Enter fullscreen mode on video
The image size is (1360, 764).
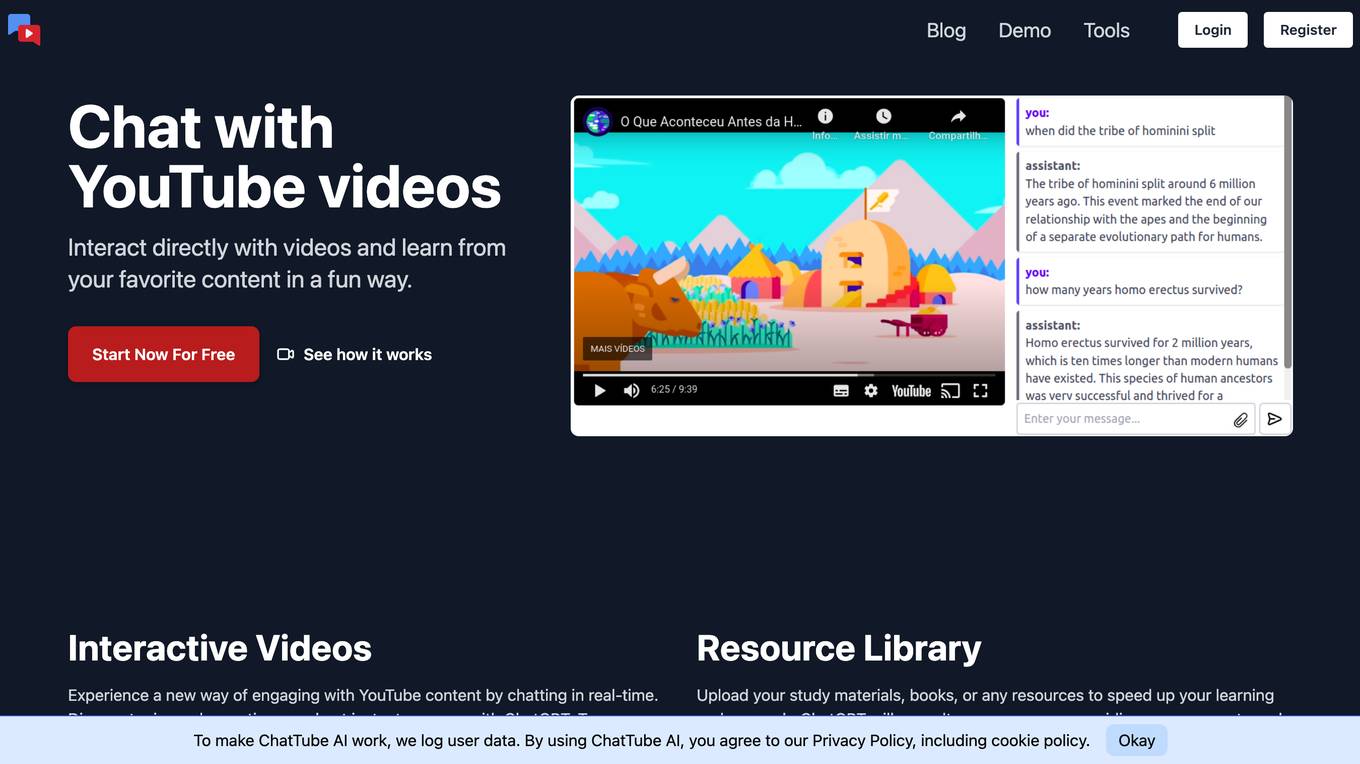(x=981, y=391)
